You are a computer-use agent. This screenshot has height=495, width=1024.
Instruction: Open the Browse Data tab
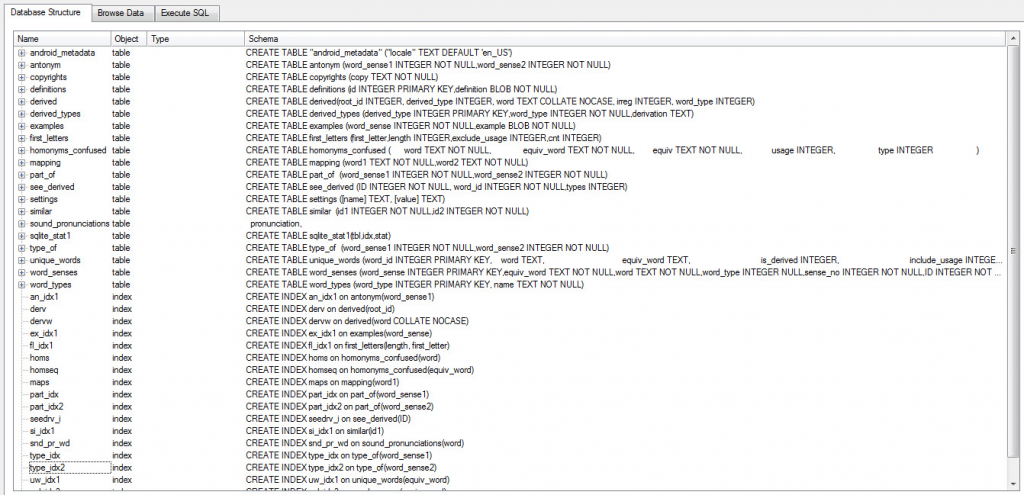tap(123, 12)
